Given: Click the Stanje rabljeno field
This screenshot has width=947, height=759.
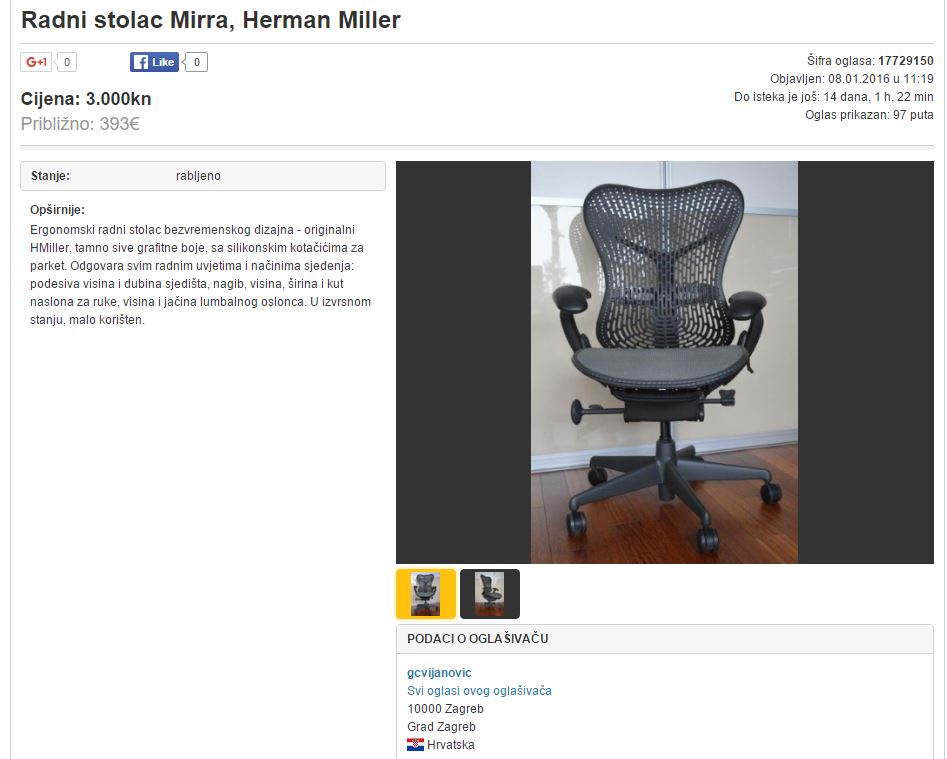Looking at the screenshot, I should point(203,176).
